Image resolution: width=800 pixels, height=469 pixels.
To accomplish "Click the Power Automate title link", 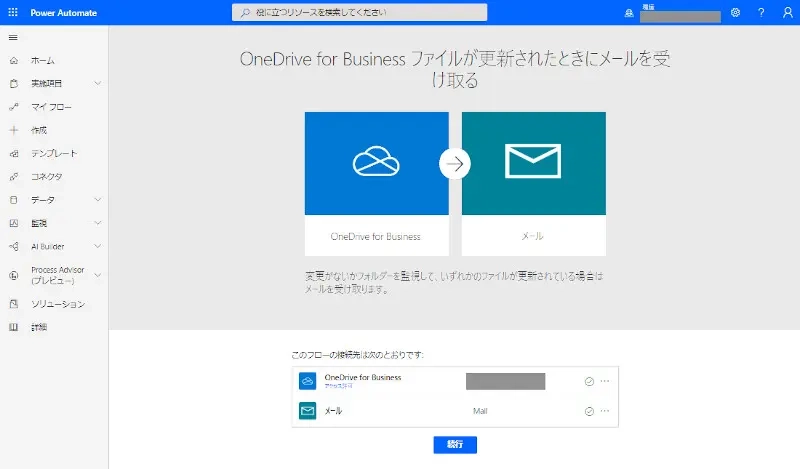I will (63, 13).
